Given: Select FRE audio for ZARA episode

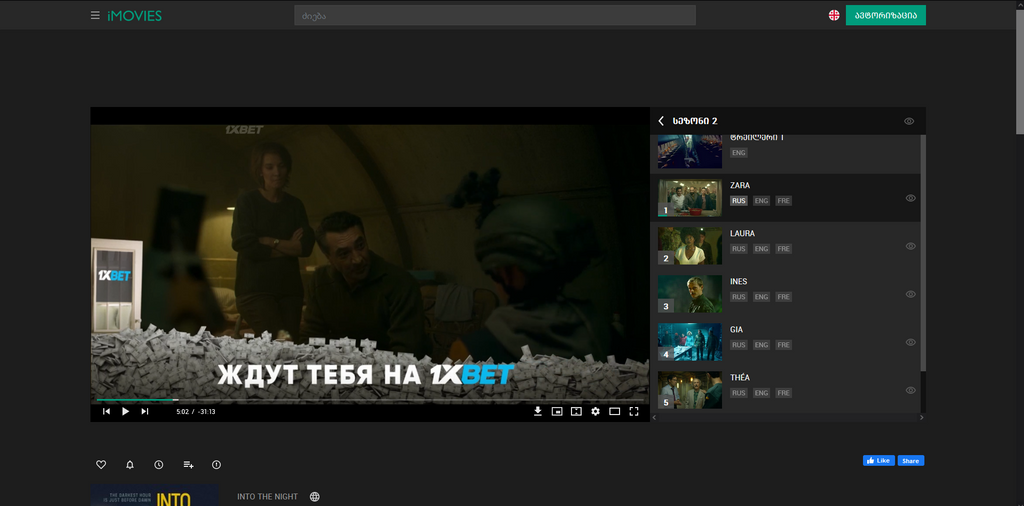Looking at the screenshot, I should (784, 201).
